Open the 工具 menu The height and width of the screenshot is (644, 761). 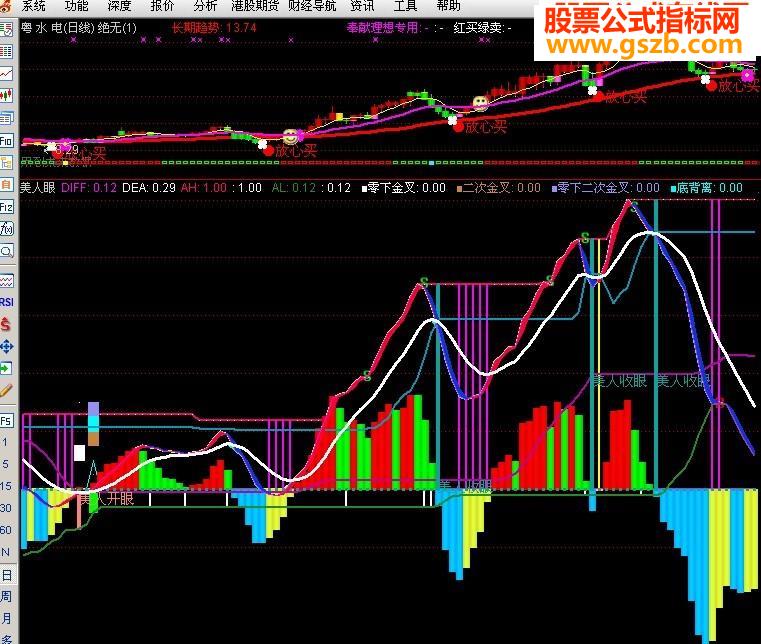[405, 6]
